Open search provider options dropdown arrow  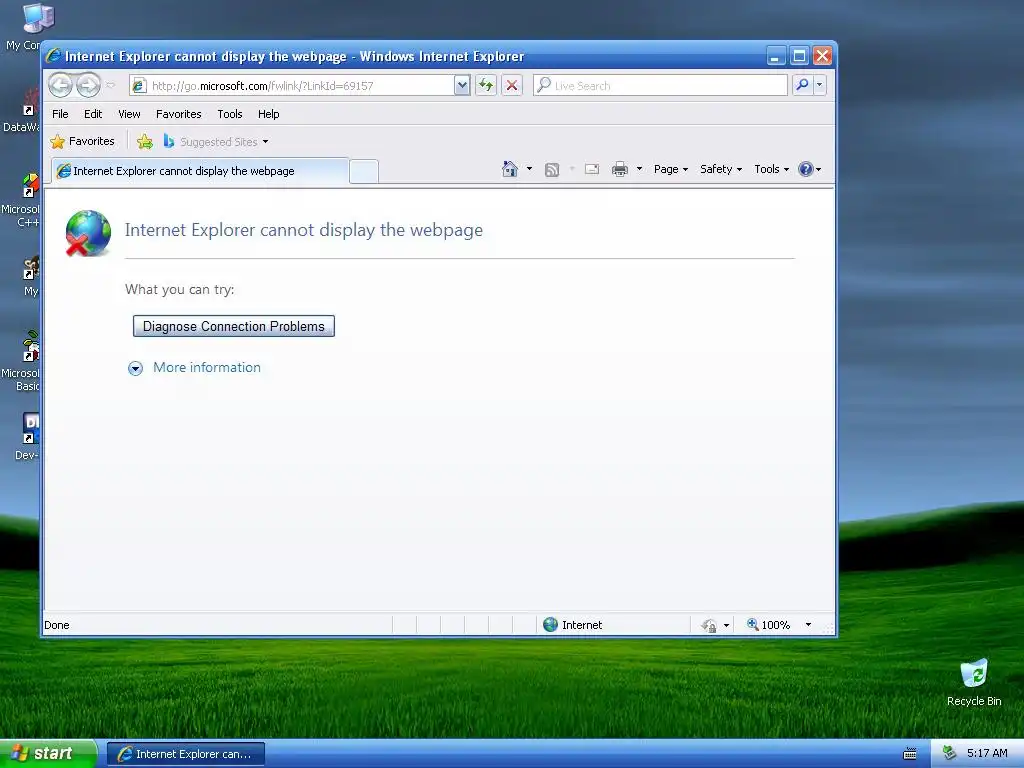(819, 85)
